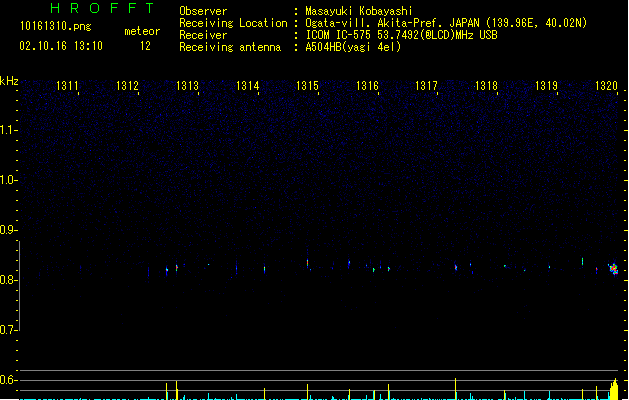Click the 1316 time marker
This screenshot has width=629, height=400.
coord(367,85)
